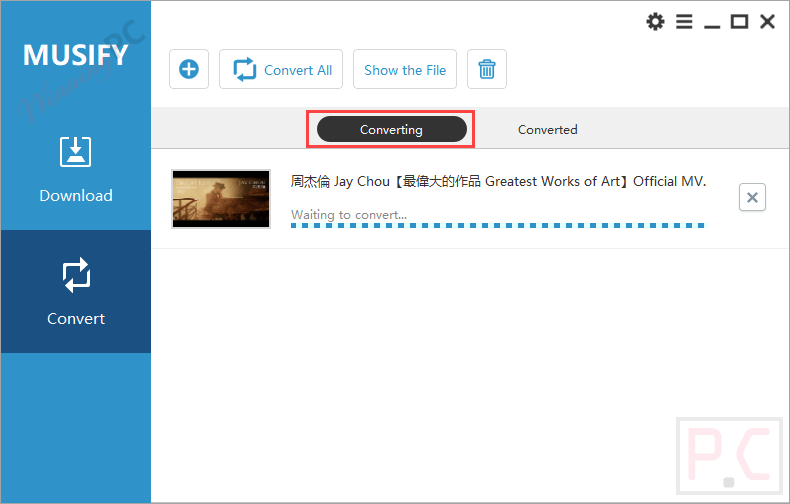Open the hamburger menu icon
790x504 pixels.
(x=684, y=22)
